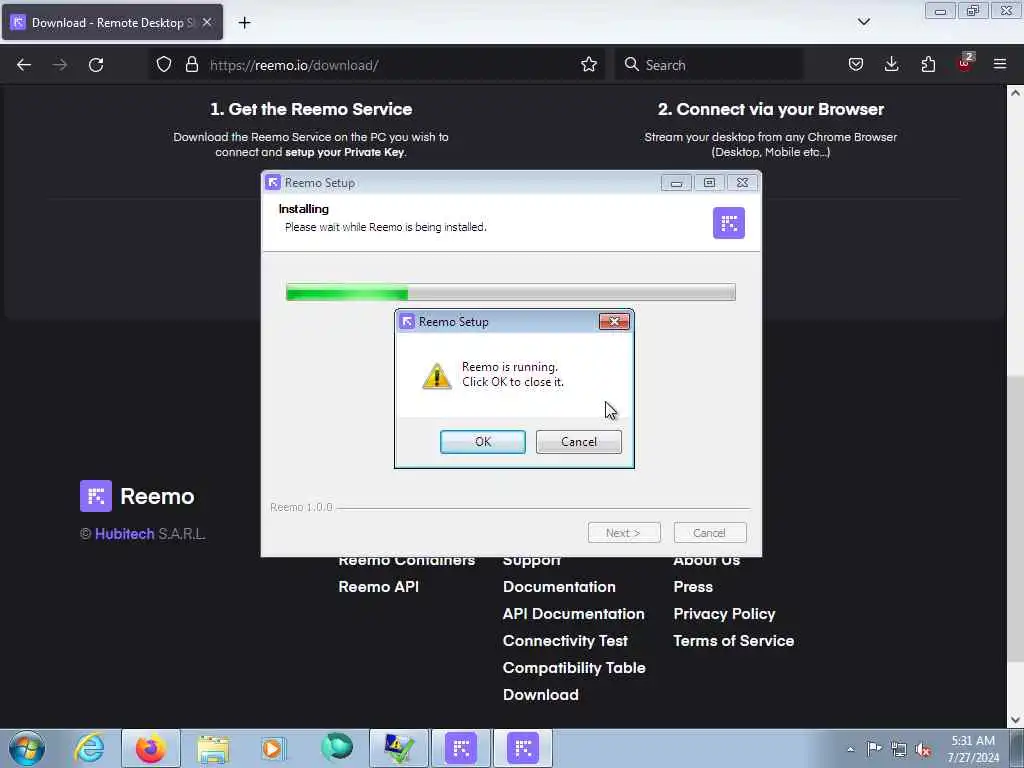Screen dimensions: 1024x768
Task: Expand the list all tabs chevron
Action: tap(863, 22)
